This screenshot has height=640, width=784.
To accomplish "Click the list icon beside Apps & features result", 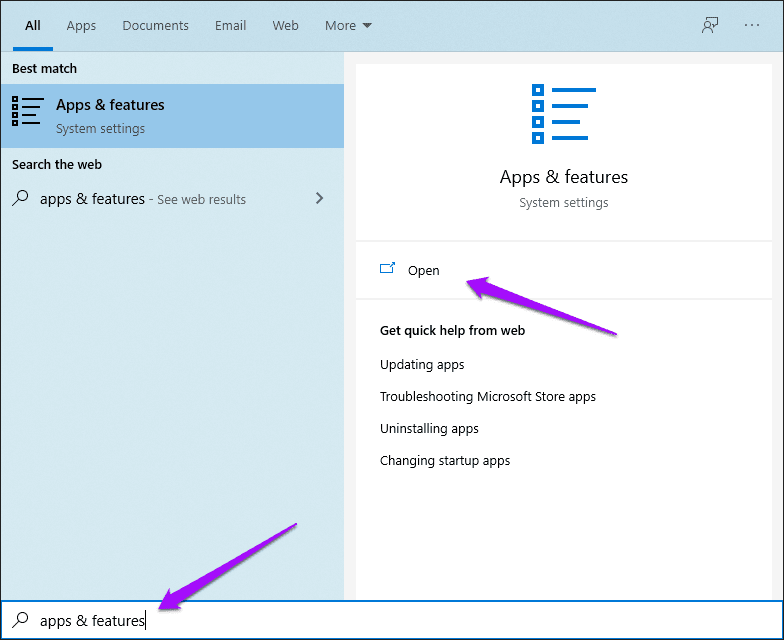I will coord(28,111).
